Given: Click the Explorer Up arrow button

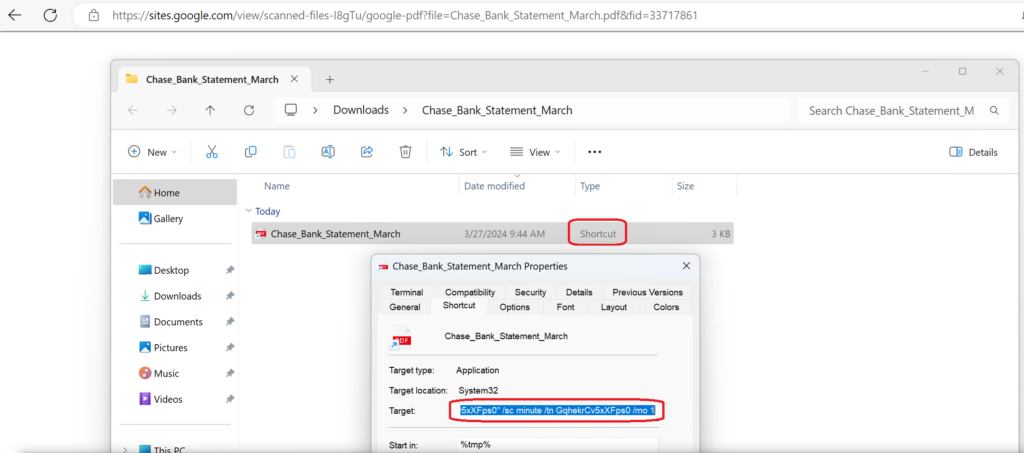Looking at the screenshot, I should click(x=210, y=110).
